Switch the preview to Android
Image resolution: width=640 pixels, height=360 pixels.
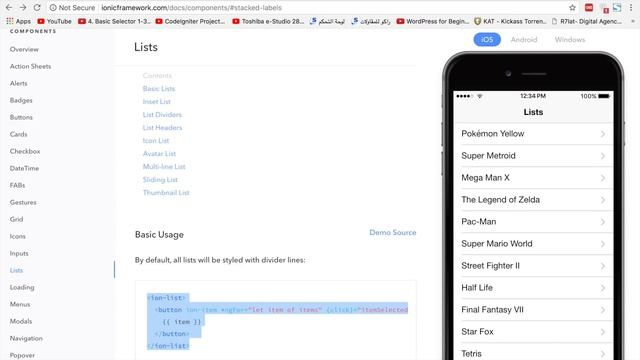coord(524,40)
